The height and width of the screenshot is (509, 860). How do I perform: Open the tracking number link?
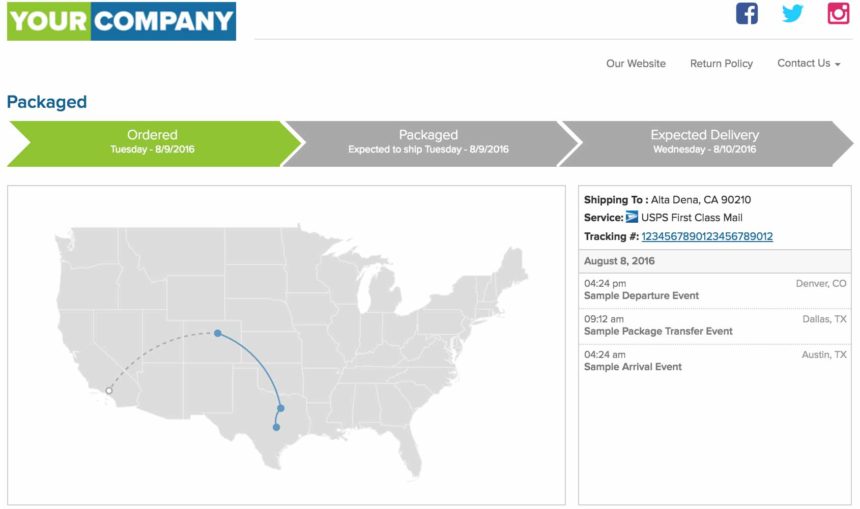coord(706,237)
